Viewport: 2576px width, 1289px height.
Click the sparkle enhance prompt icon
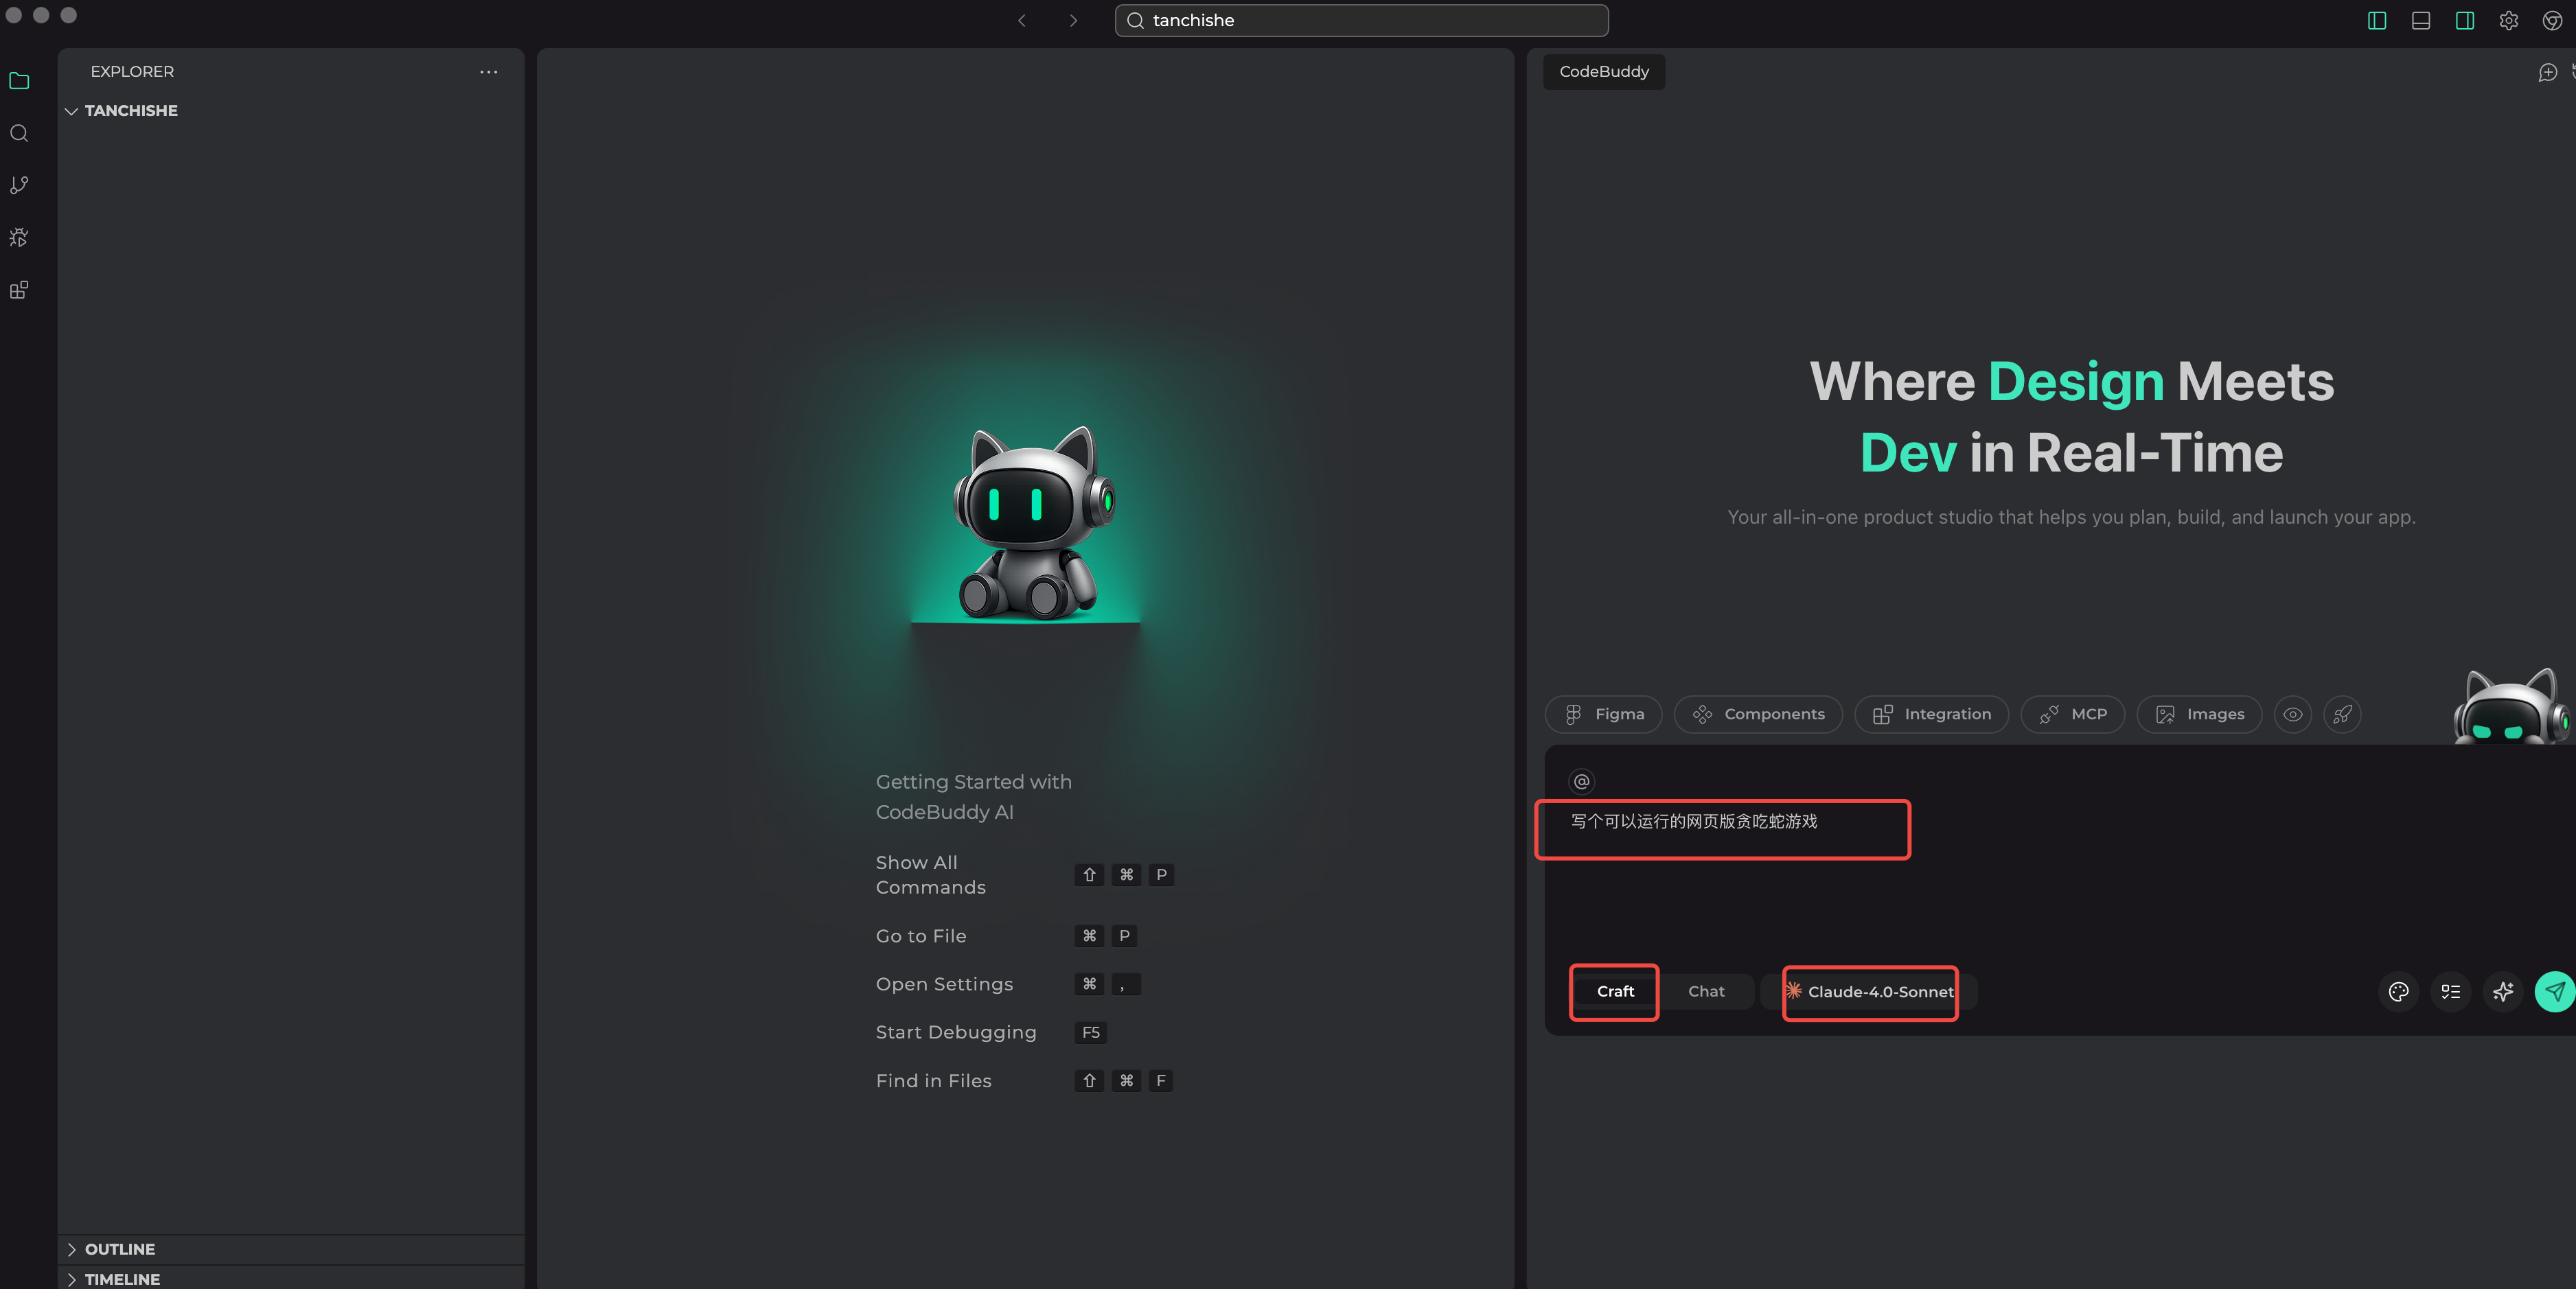point(2502,991)
